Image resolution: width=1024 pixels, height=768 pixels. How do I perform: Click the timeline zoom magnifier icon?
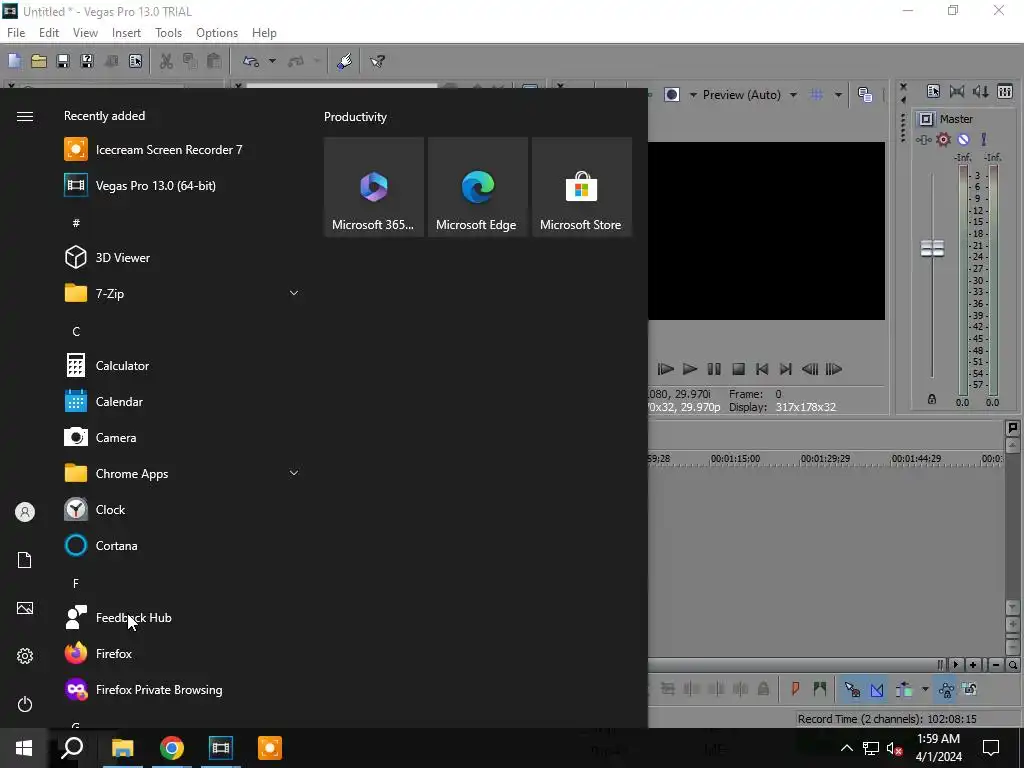1012,665
